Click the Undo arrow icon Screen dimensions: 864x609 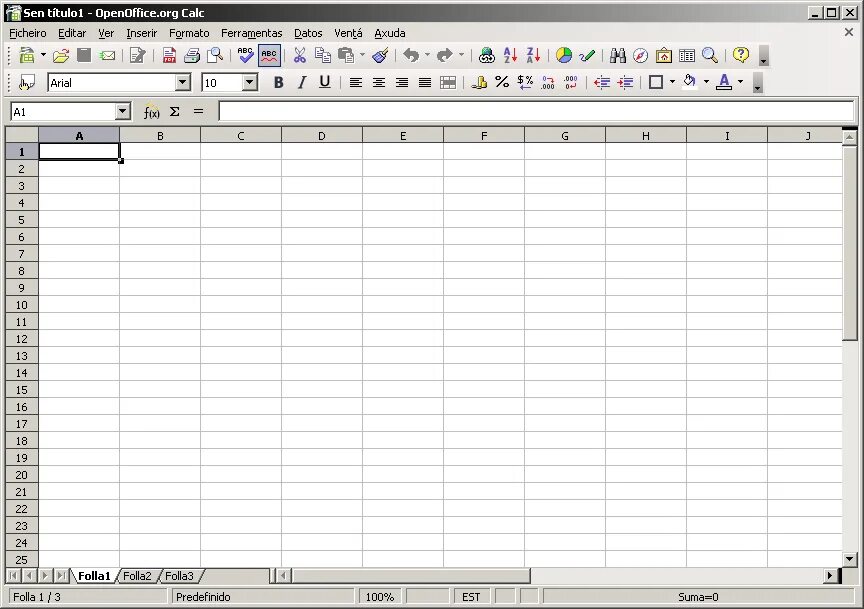[411, 55]
